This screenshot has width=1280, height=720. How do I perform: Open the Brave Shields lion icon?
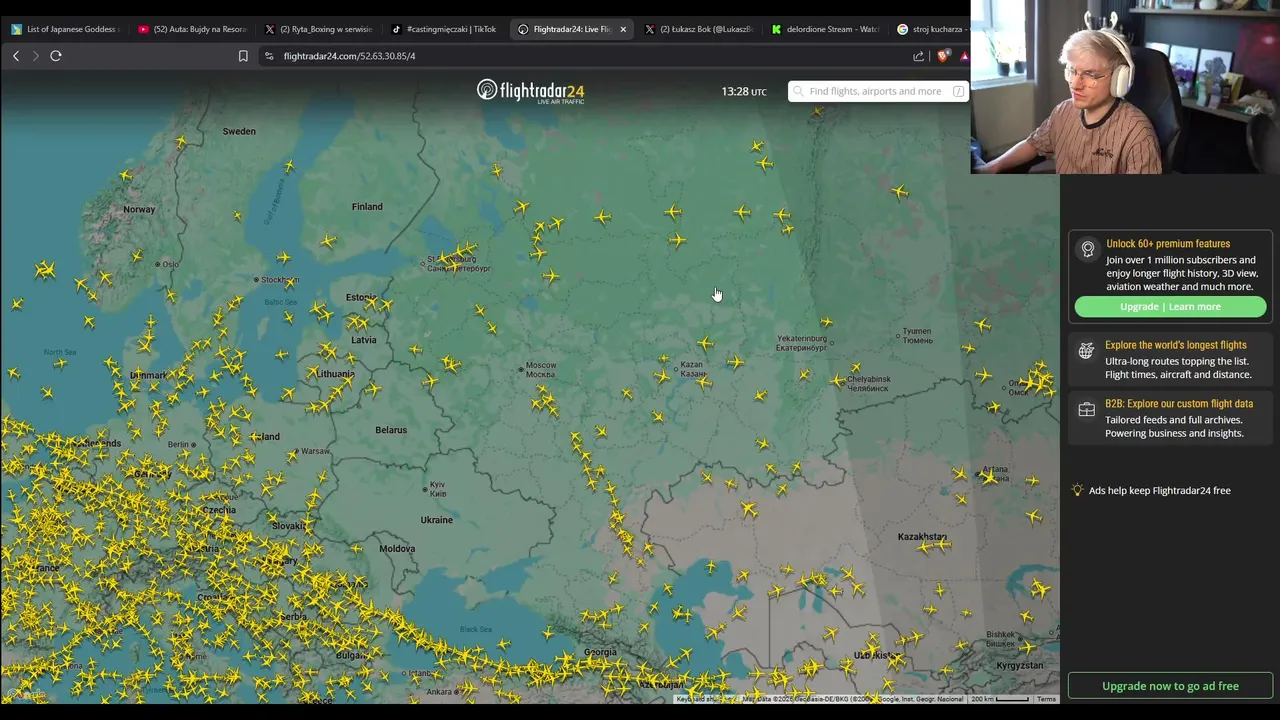pyautogui.click(x=944, y=56)
